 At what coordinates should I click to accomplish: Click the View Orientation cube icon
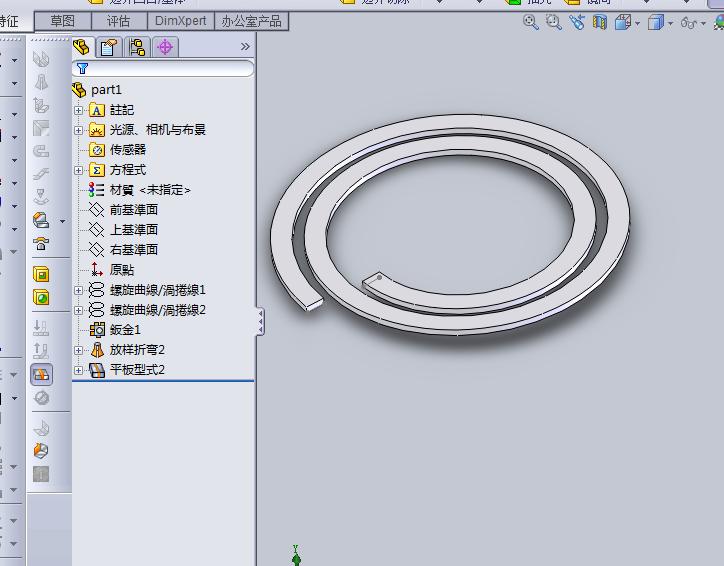pos(623,22)
